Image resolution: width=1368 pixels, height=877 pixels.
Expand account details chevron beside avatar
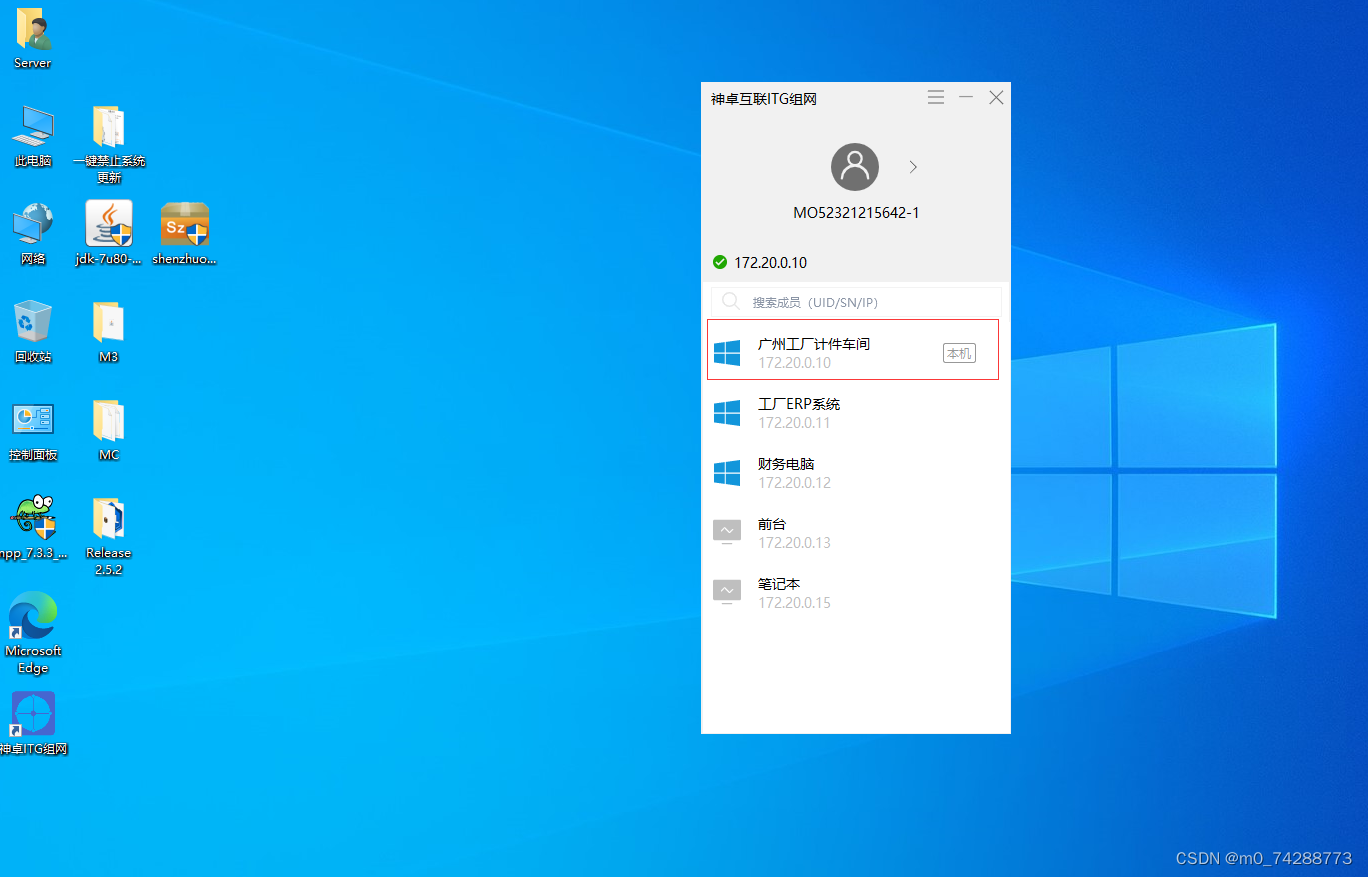913,167
